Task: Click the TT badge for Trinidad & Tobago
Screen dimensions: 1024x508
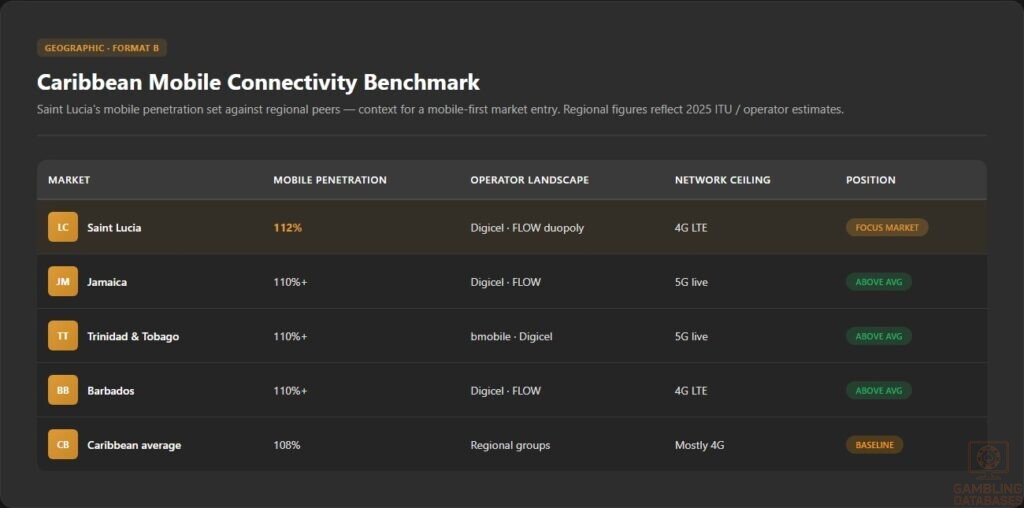Action: pyautogui.click(x=63, y=336)
